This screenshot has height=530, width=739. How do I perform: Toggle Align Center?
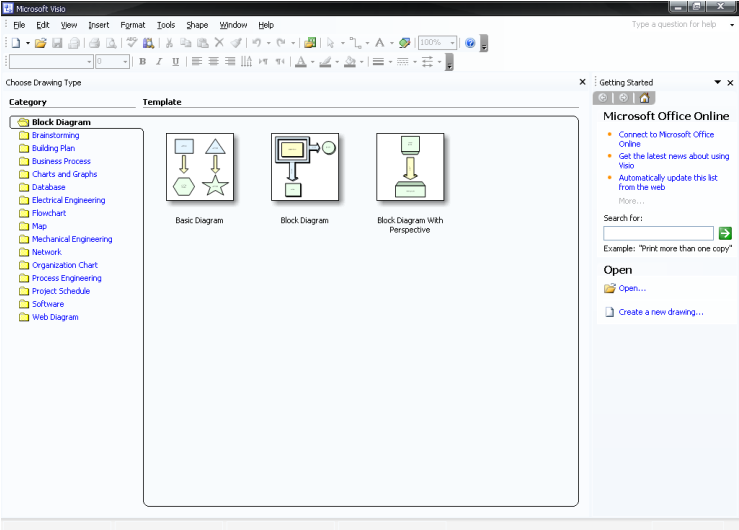click(213, 62)
